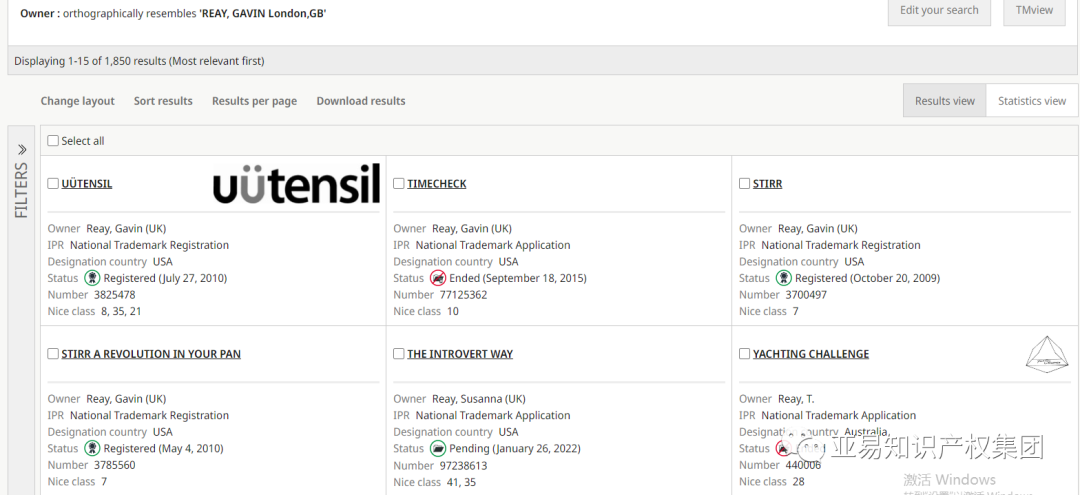Click the Registered status icon for STIRR October 2009
The image size is (1080, 495).
(784, 278)
